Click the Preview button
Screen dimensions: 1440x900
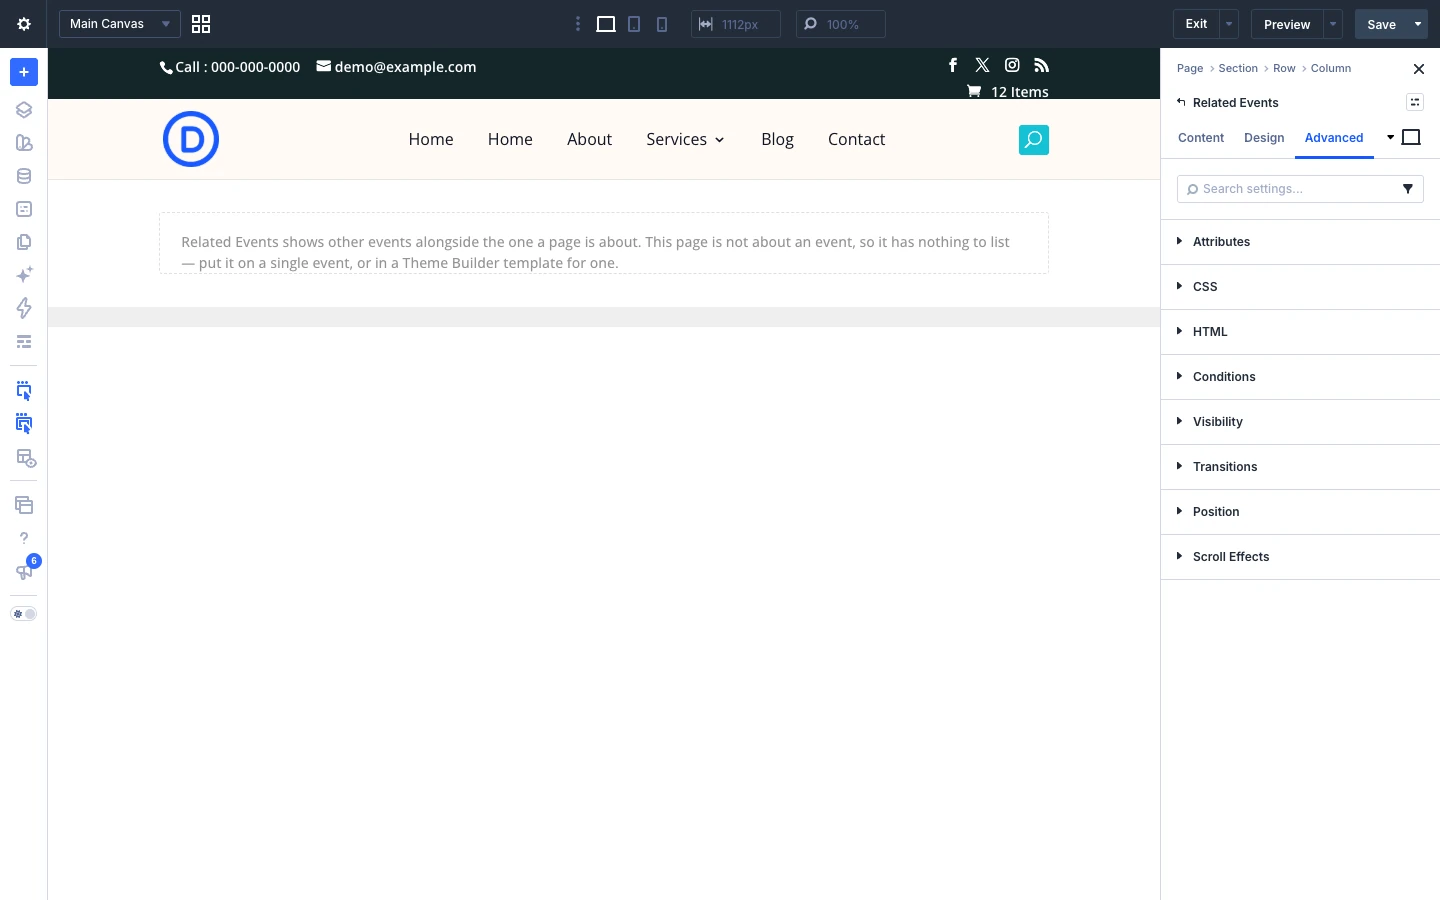tap(1287, 24)
